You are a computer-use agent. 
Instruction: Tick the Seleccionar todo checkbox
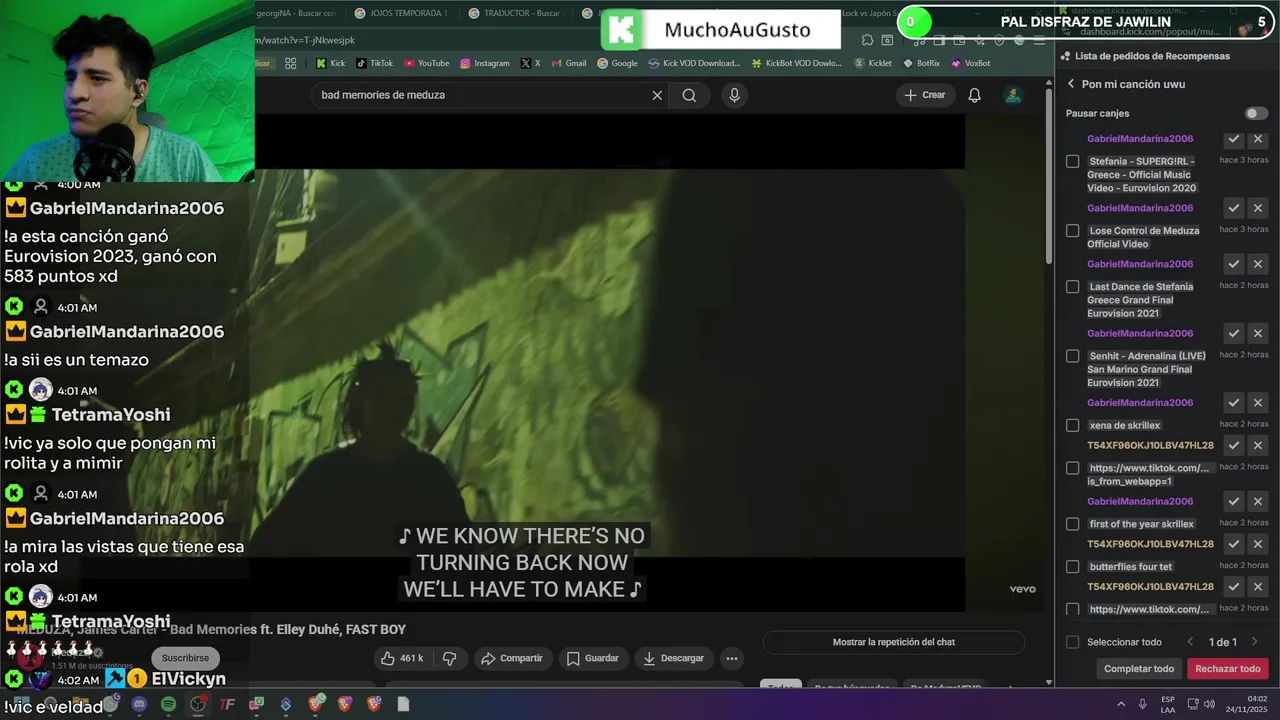coord(1072,642)
